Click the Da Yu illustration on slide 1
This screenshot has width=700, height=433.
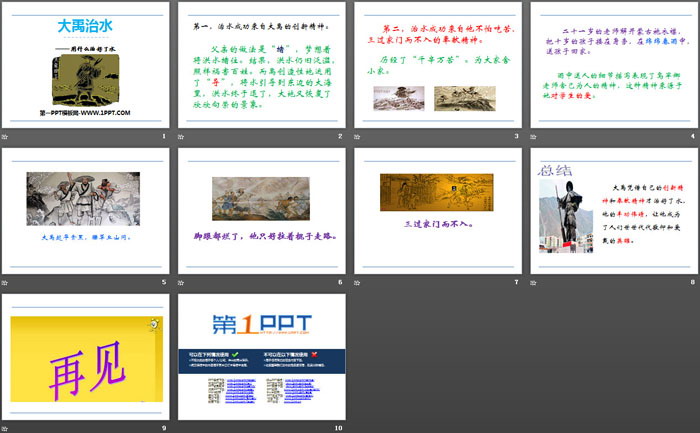[86, 79]
